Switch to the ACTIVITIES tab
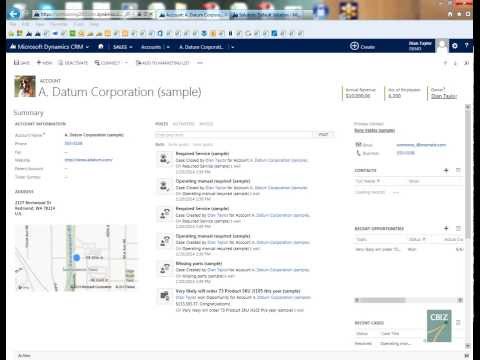Image resolution: width=480 pixels, height=360 pixels. pyautogui.click(x=184, y=124)
